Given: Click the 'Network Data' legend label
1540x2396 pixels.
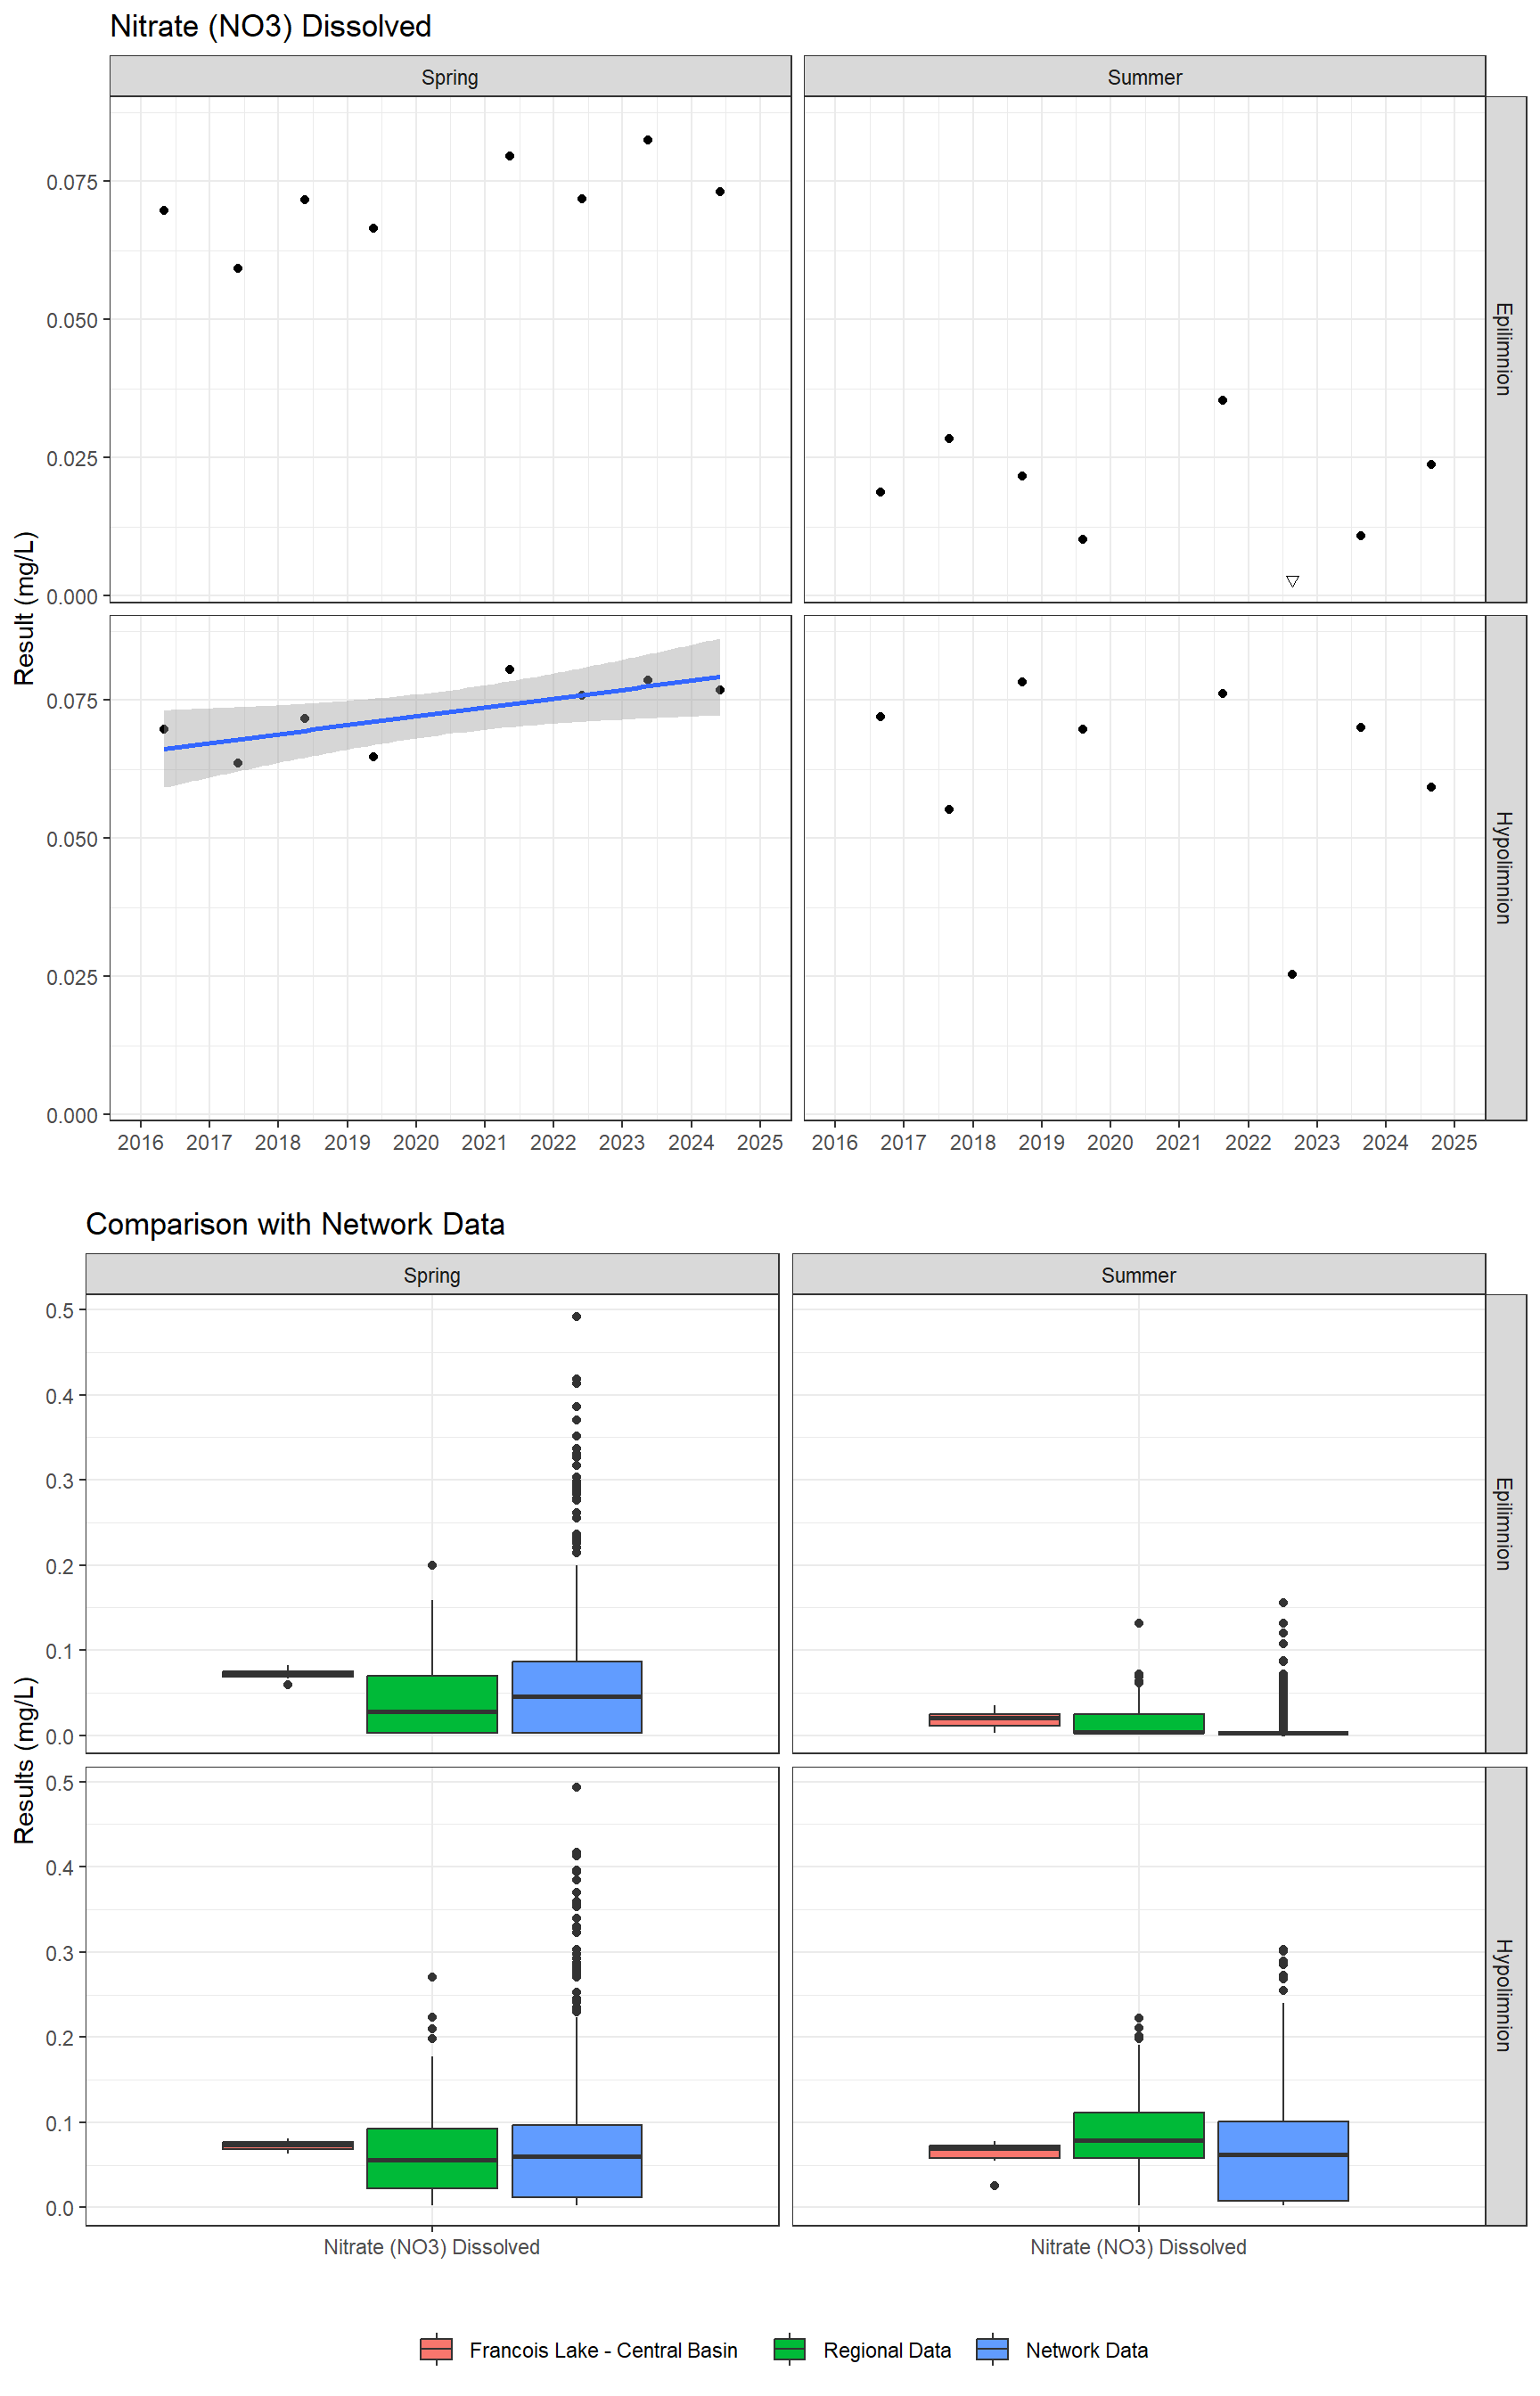Looking at the screenshot, I should pyautogui.click(x=1087, y=2350).
